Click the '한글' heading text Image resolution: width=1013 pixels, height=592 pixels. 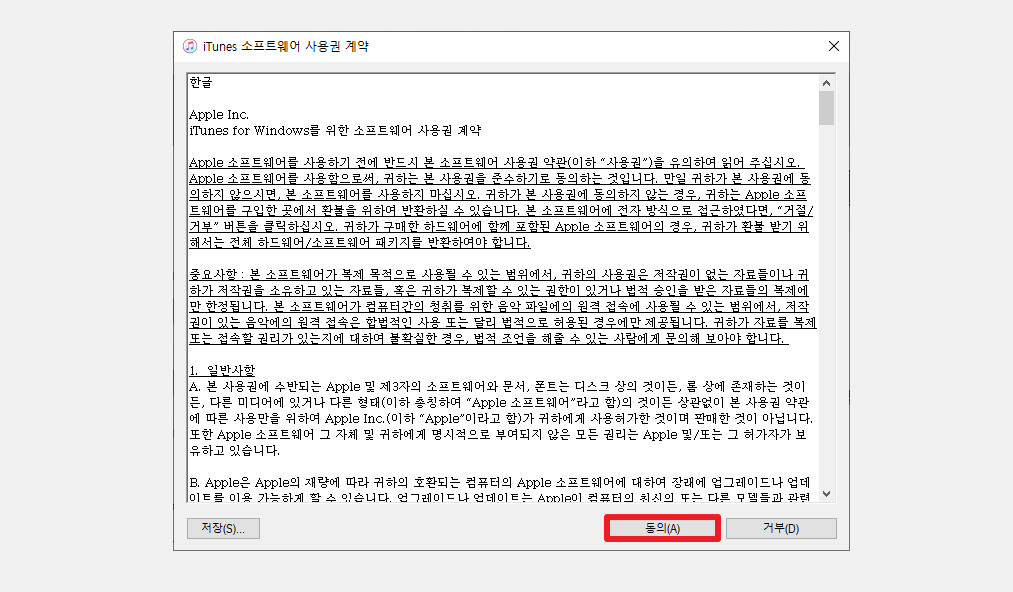pyautogui.click(x=201, y=82)
